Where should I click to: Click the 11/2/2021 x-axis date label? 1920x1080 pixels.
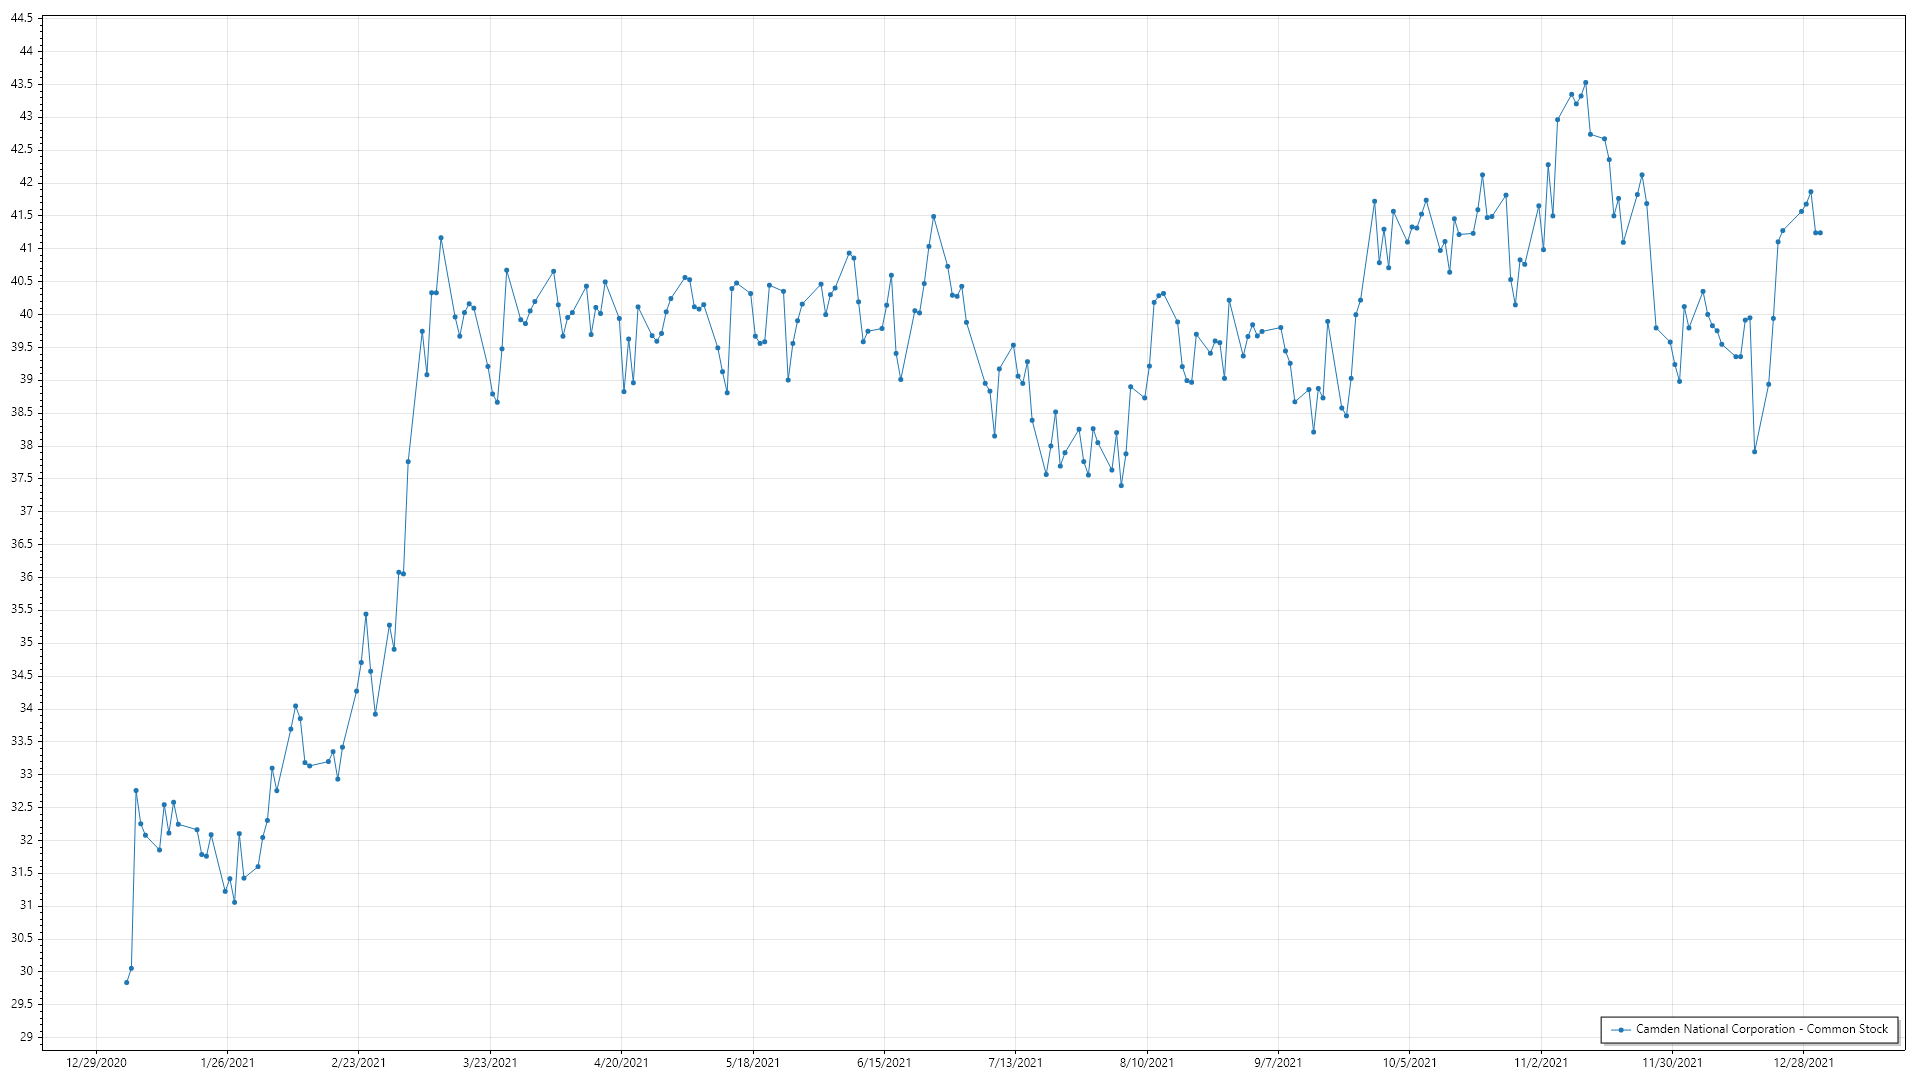[x=1541, y=1063]
